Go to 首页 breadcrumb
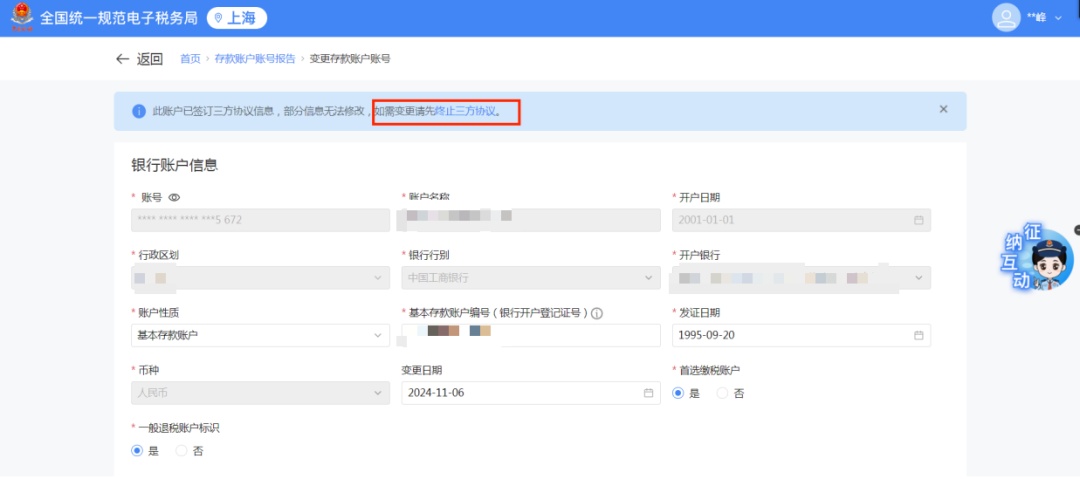 (190, 59)
